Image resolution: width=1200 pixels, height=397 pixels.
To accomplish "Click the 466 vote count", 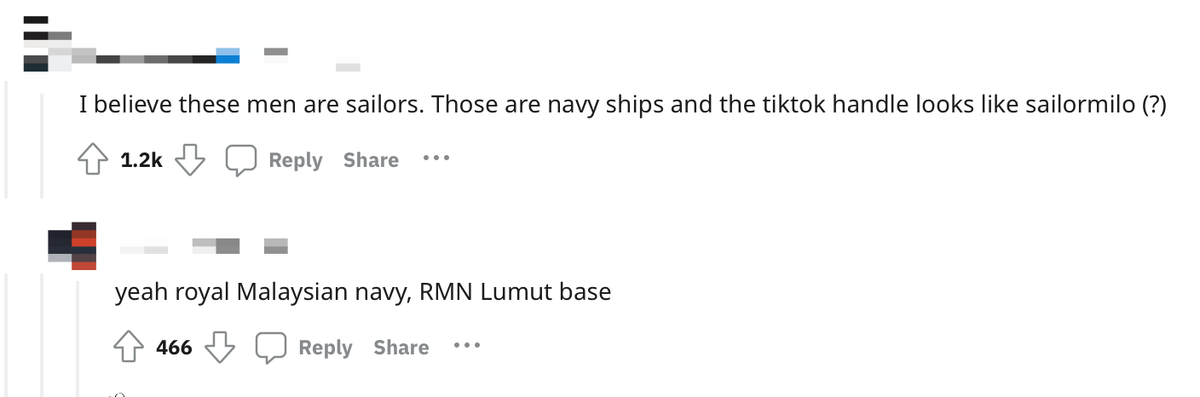I will [x=174, y=348].
